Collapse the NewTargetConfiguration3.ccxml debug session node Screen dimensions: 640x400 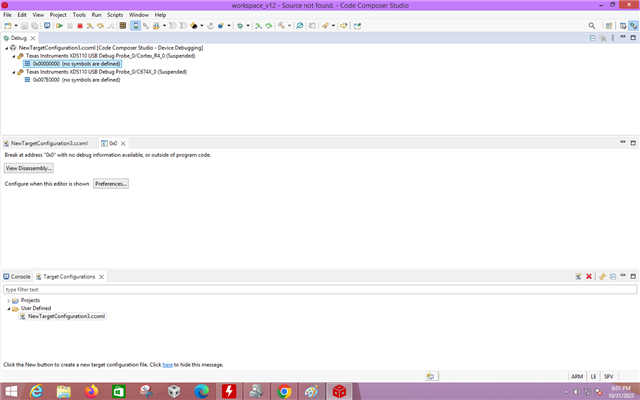(7, 48)
